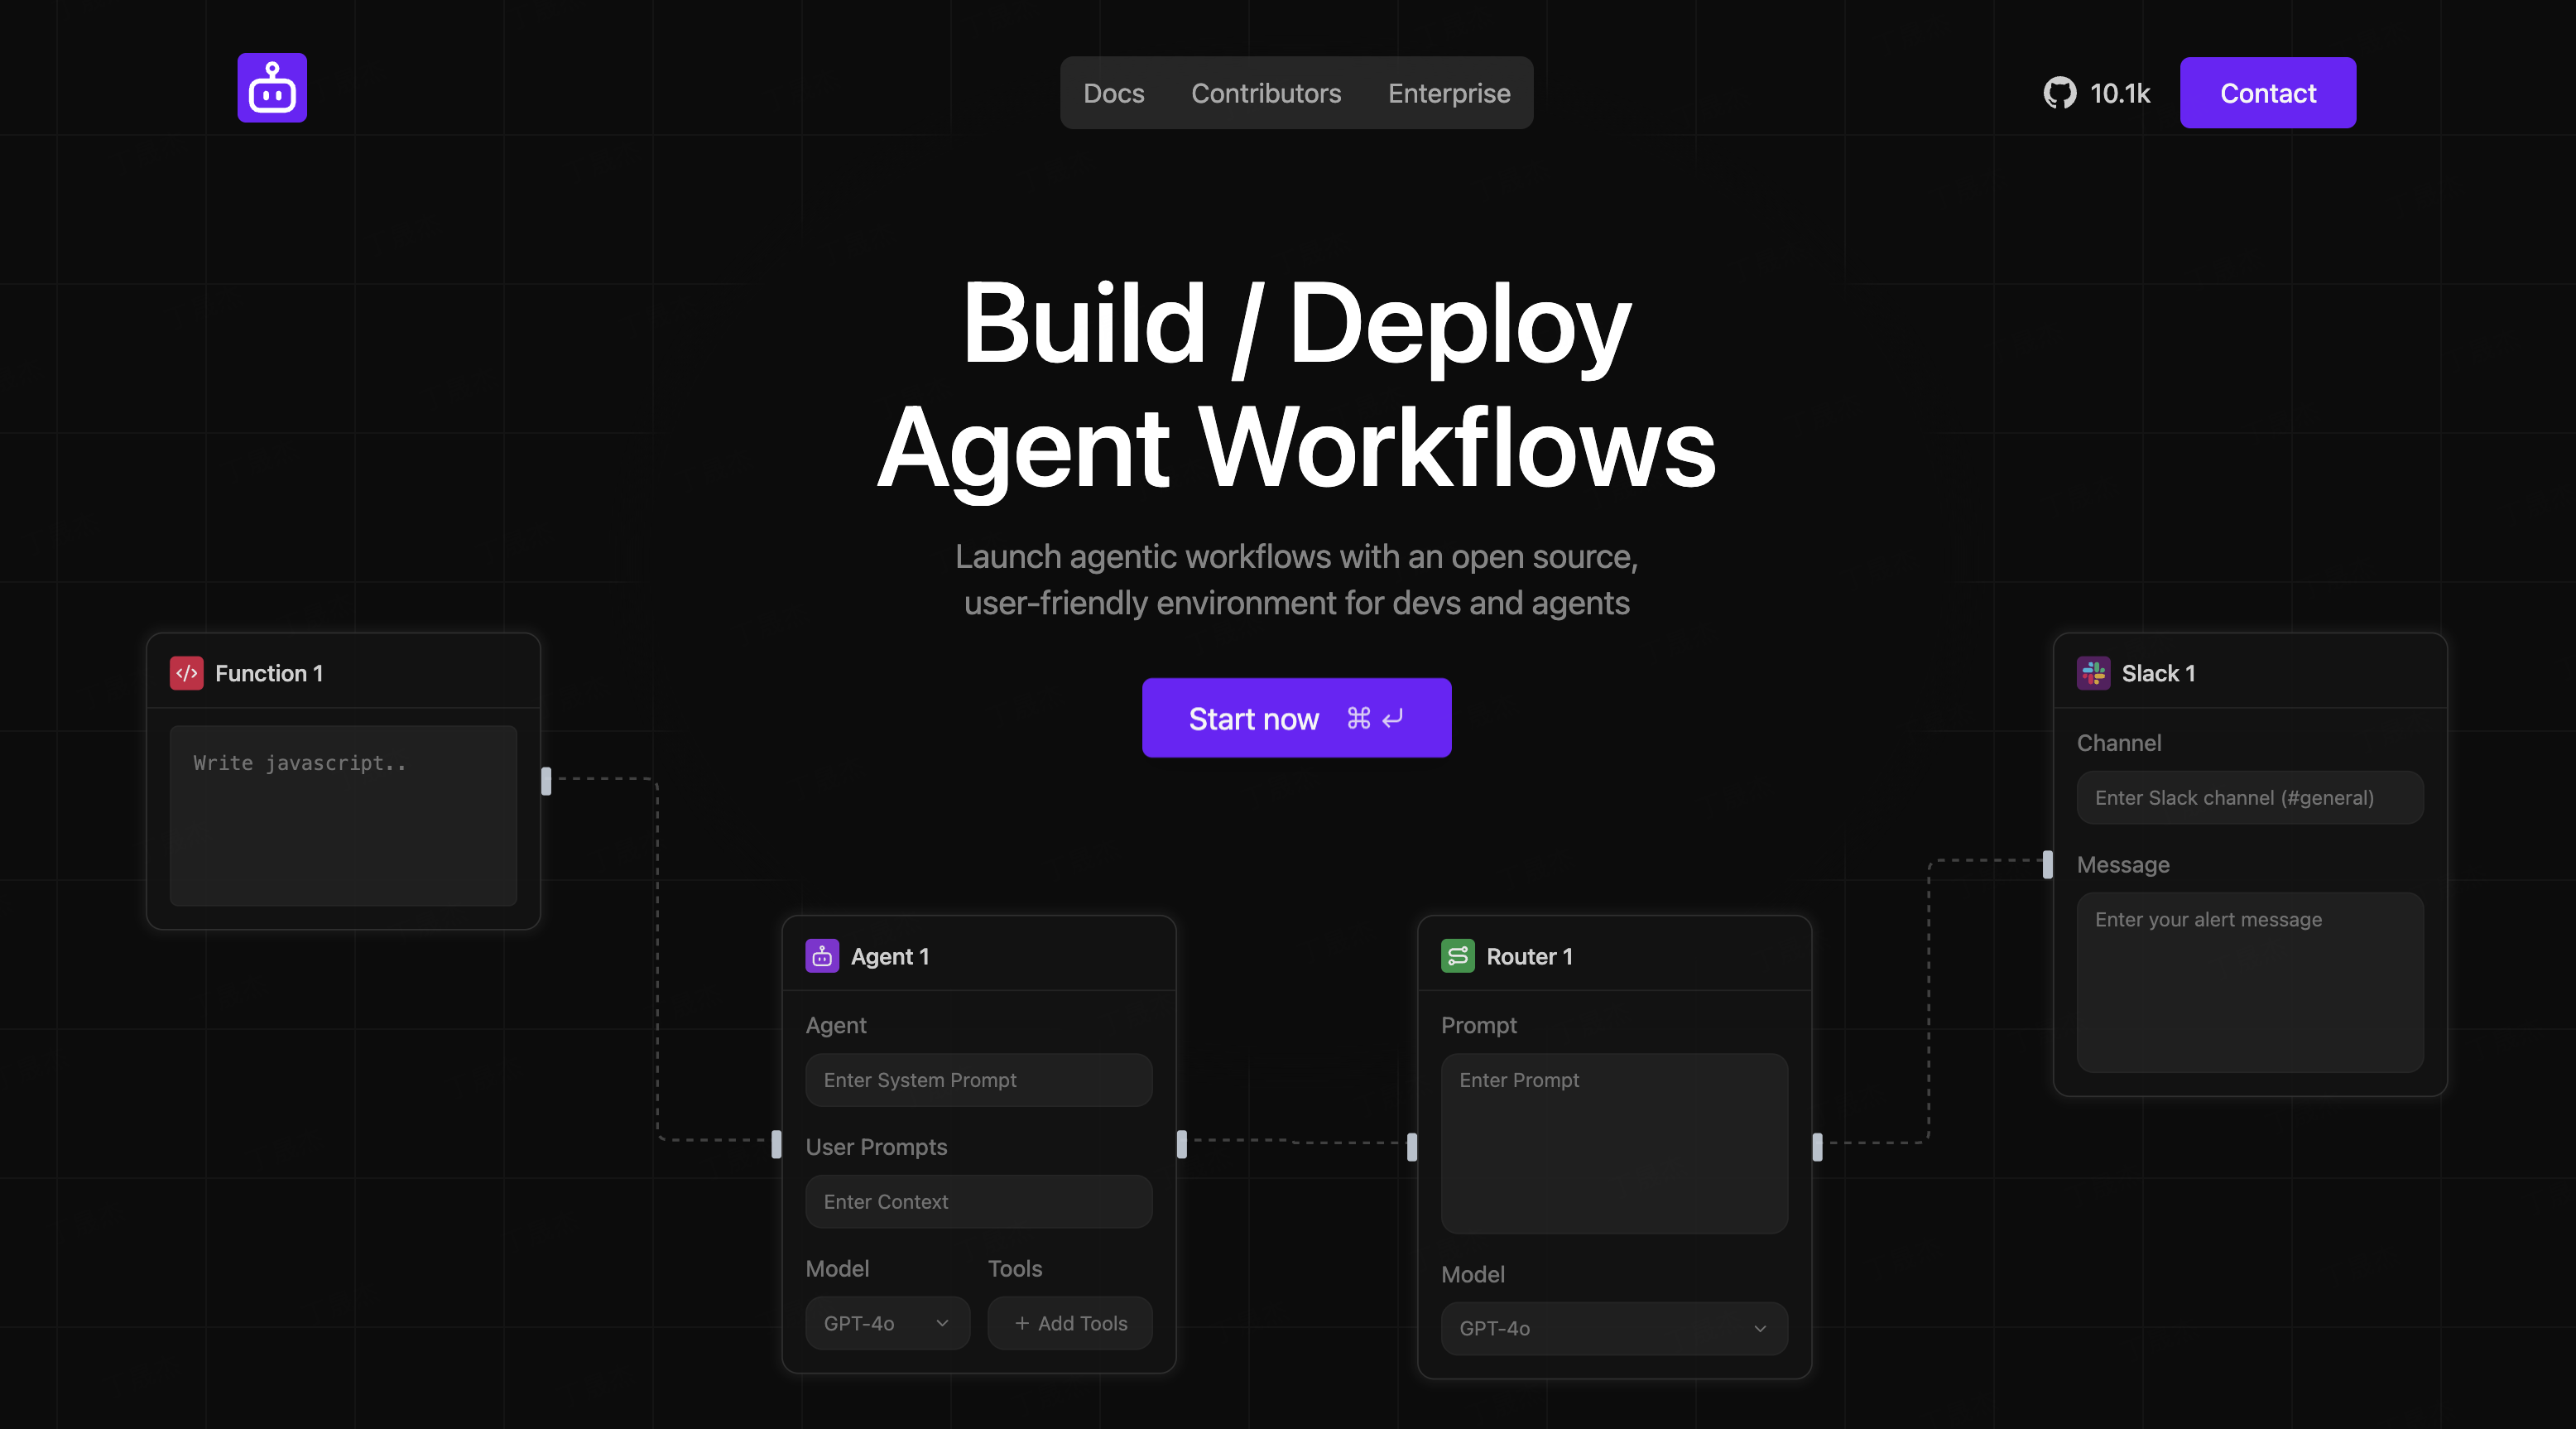Click the Start now button
The image size is (2576, 1429).
click(x=1296, y=718)
